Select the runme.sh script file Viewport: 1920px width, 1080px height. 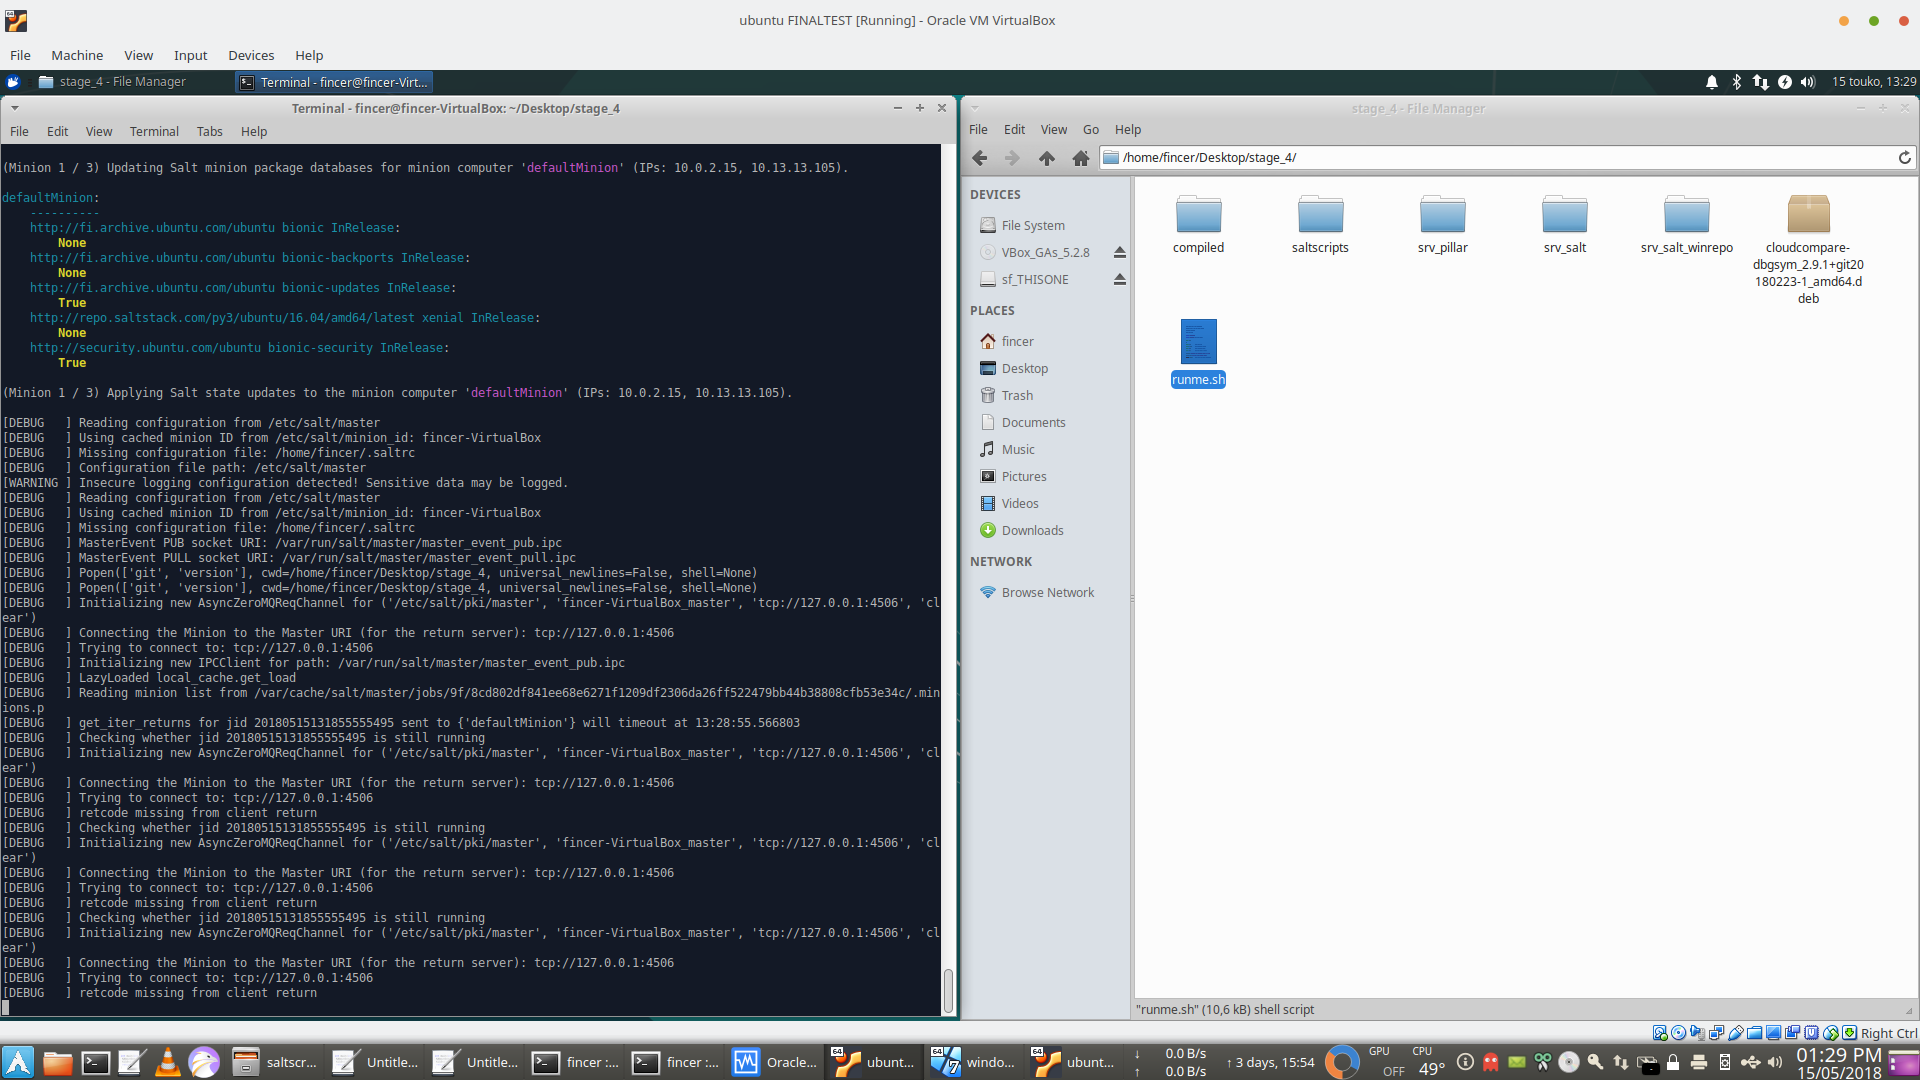pos(1198,343)
